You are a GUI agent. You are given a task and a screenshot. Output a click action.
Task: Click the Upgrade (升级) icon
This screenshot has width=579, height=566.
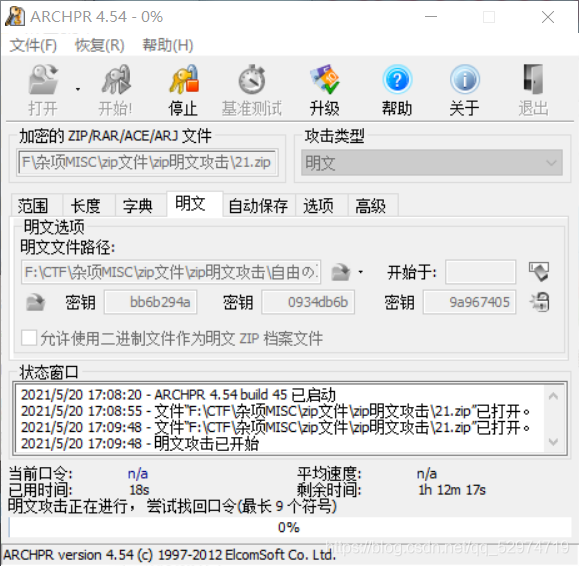point(325,79)
